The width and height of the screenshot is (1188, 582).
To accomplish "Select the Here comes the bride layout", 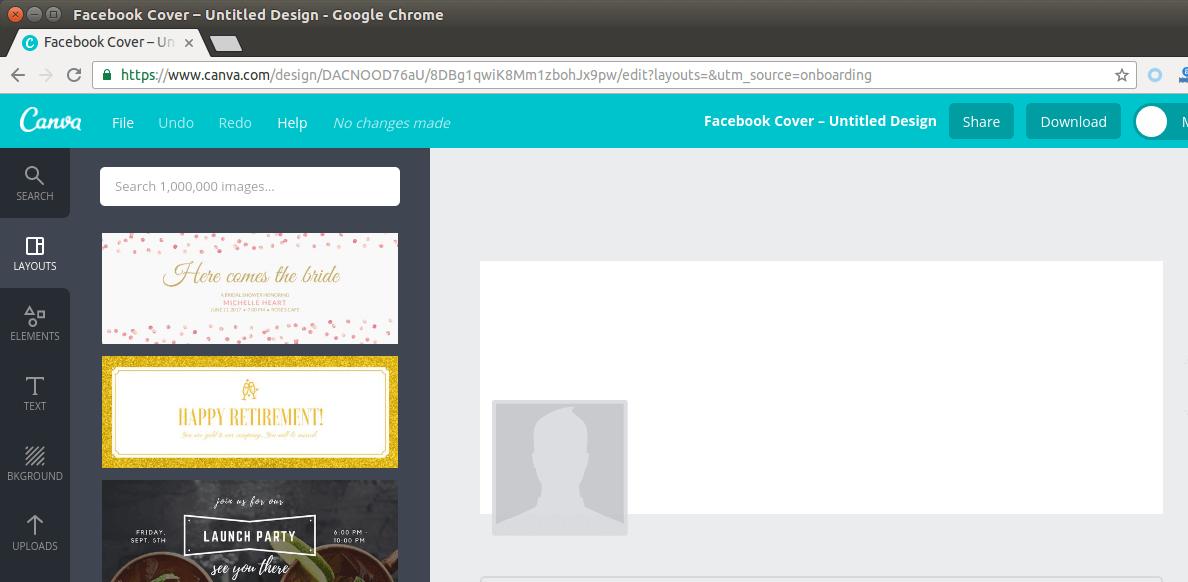I will (x=250, y=288).
